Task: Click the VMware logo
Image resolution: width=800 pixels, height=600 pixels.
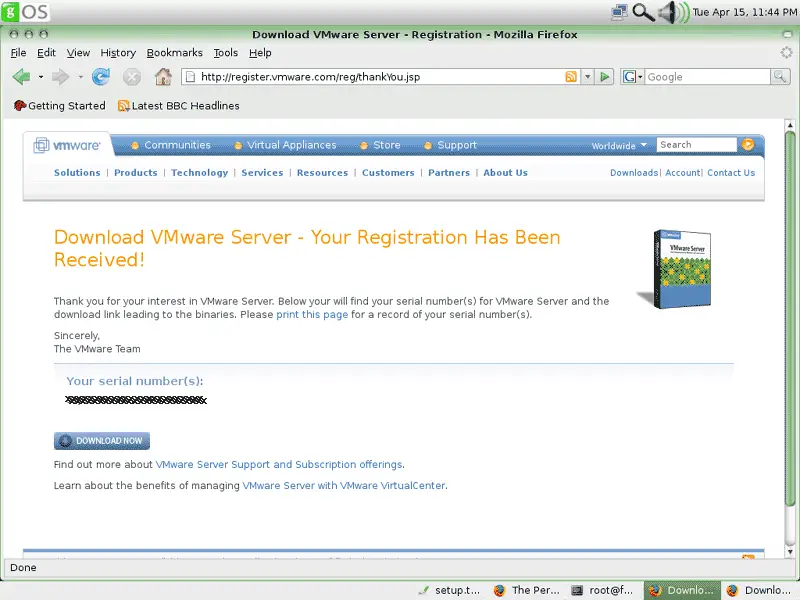Action: tap(67, 145)
